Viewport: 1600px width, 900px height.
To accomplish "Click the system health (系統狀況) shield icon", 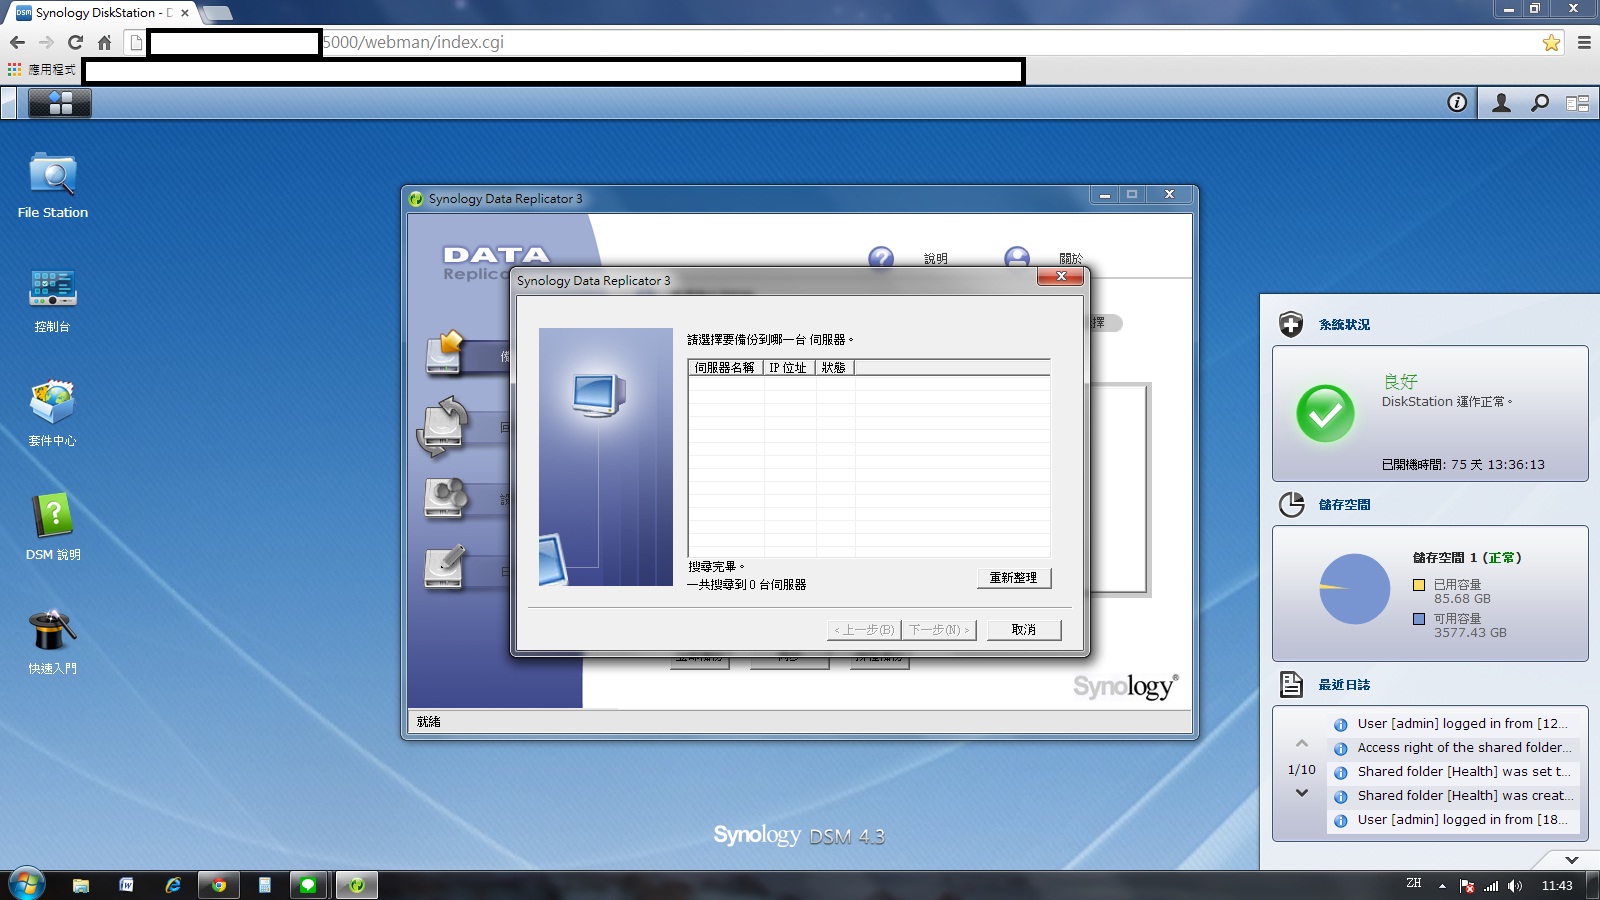I will tap(1291, 324).
